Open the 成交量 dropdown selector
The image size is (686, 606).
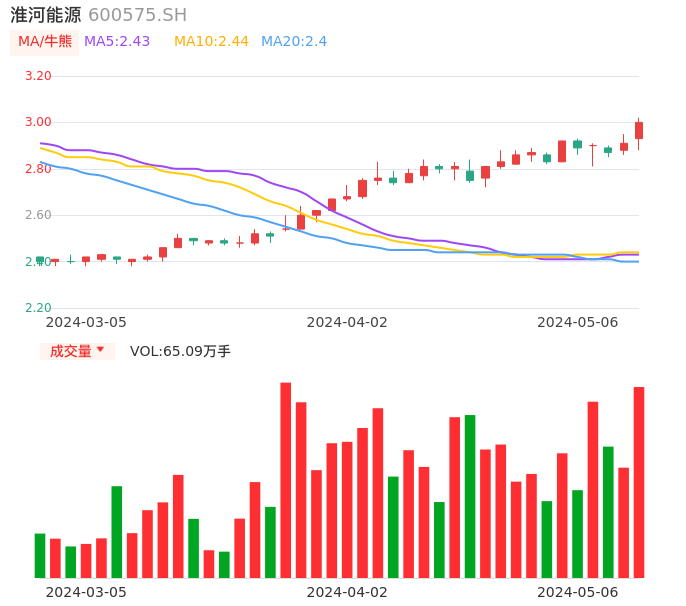[x=77, y=351]
